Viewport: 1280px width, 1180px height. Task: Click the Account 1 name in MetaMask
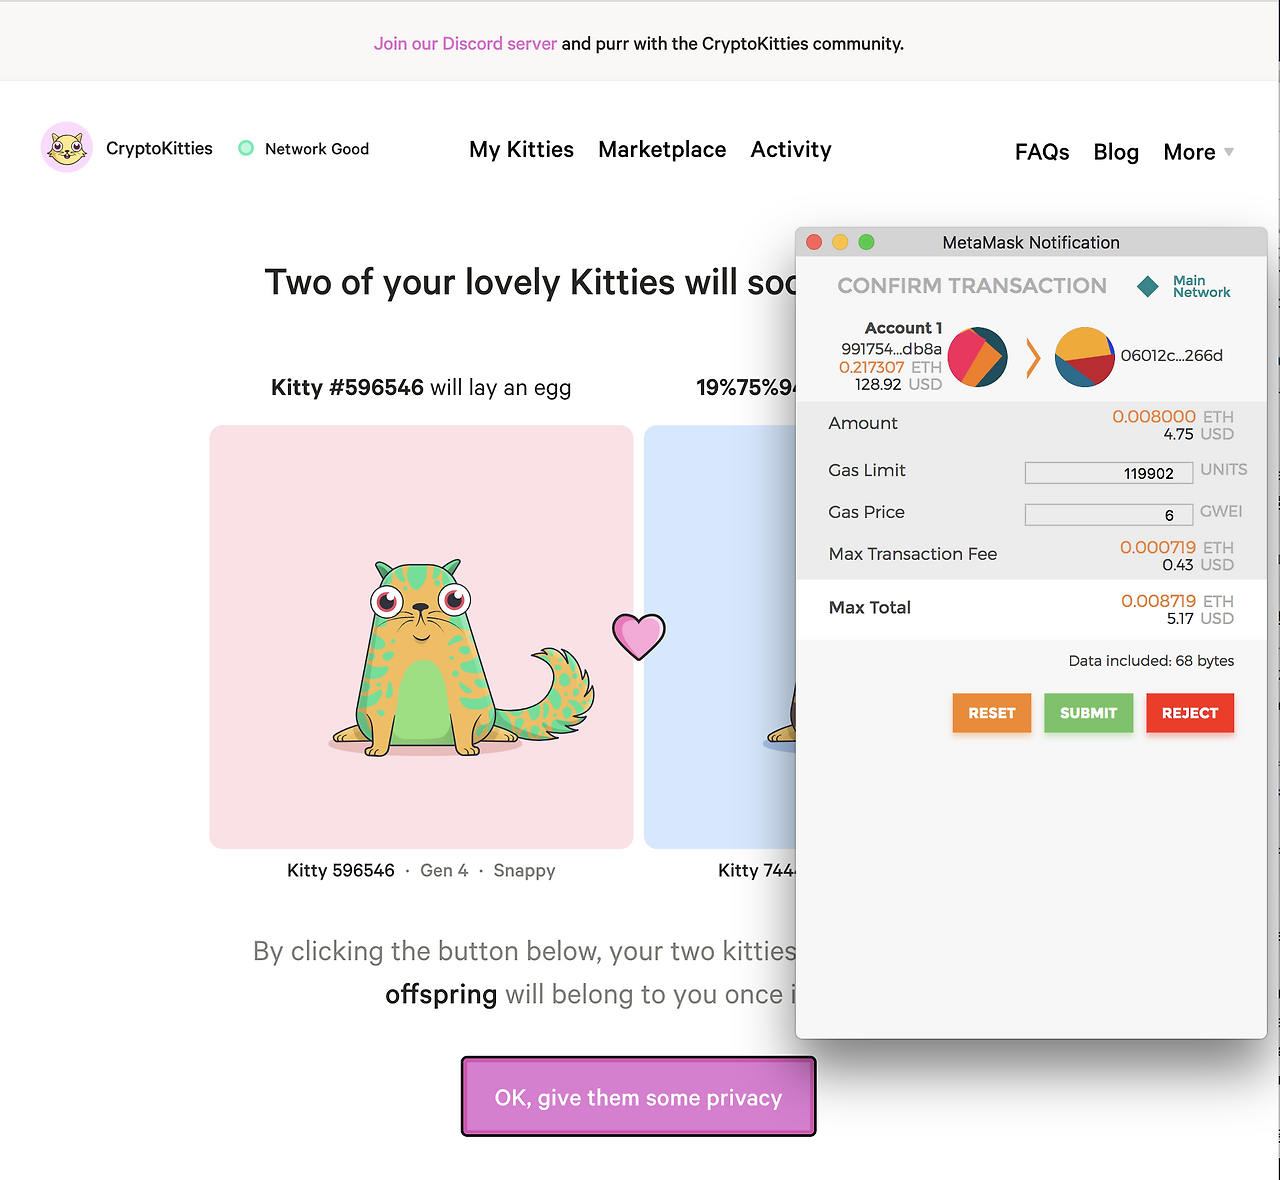pos(903,328)
